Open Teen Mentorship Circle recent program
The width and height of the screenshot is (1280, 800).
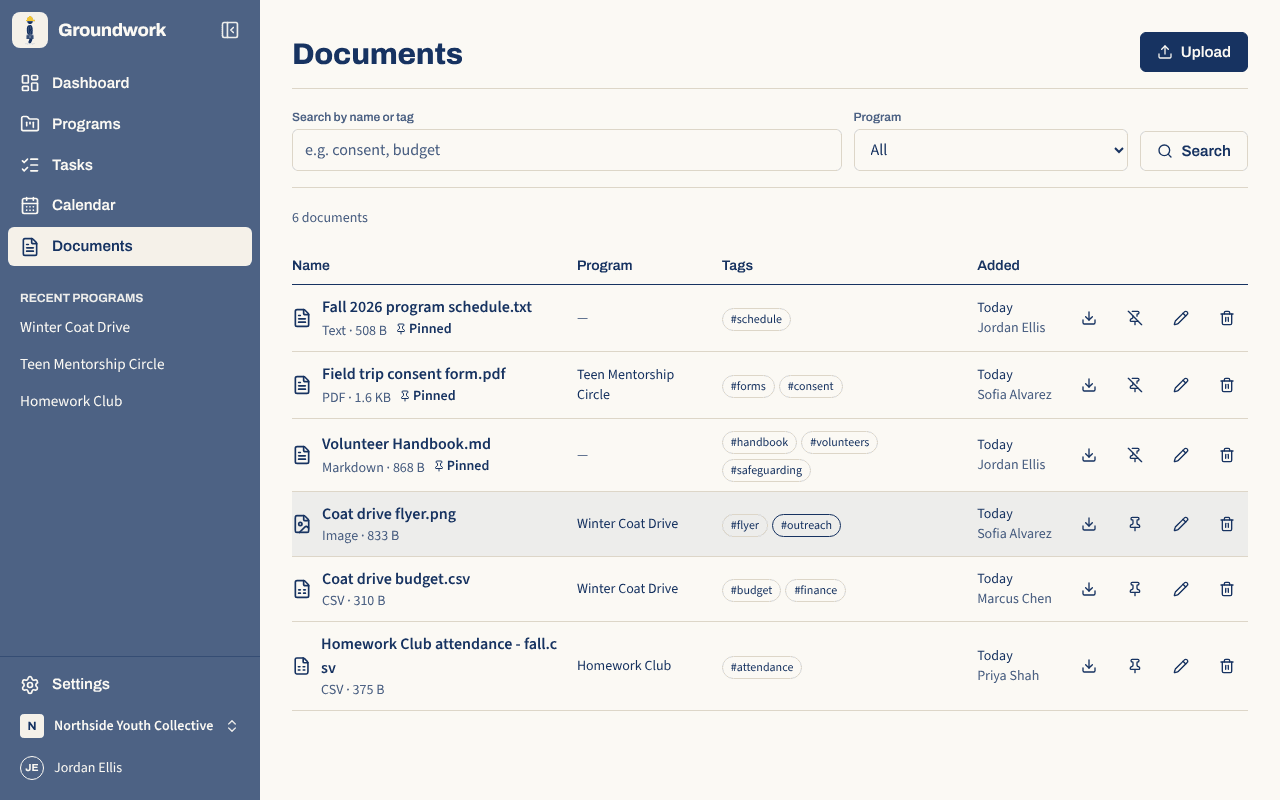(x=130, y=364)
